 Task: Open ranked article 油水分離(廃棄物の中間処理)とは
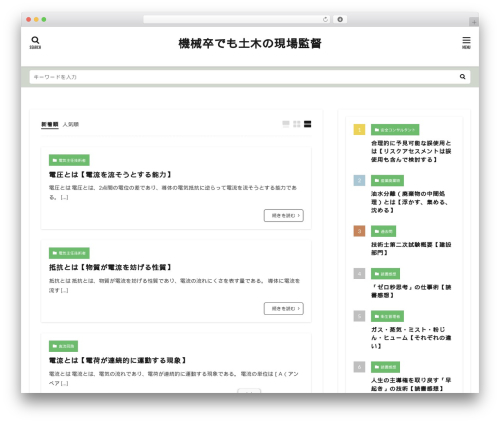point(409,202)
